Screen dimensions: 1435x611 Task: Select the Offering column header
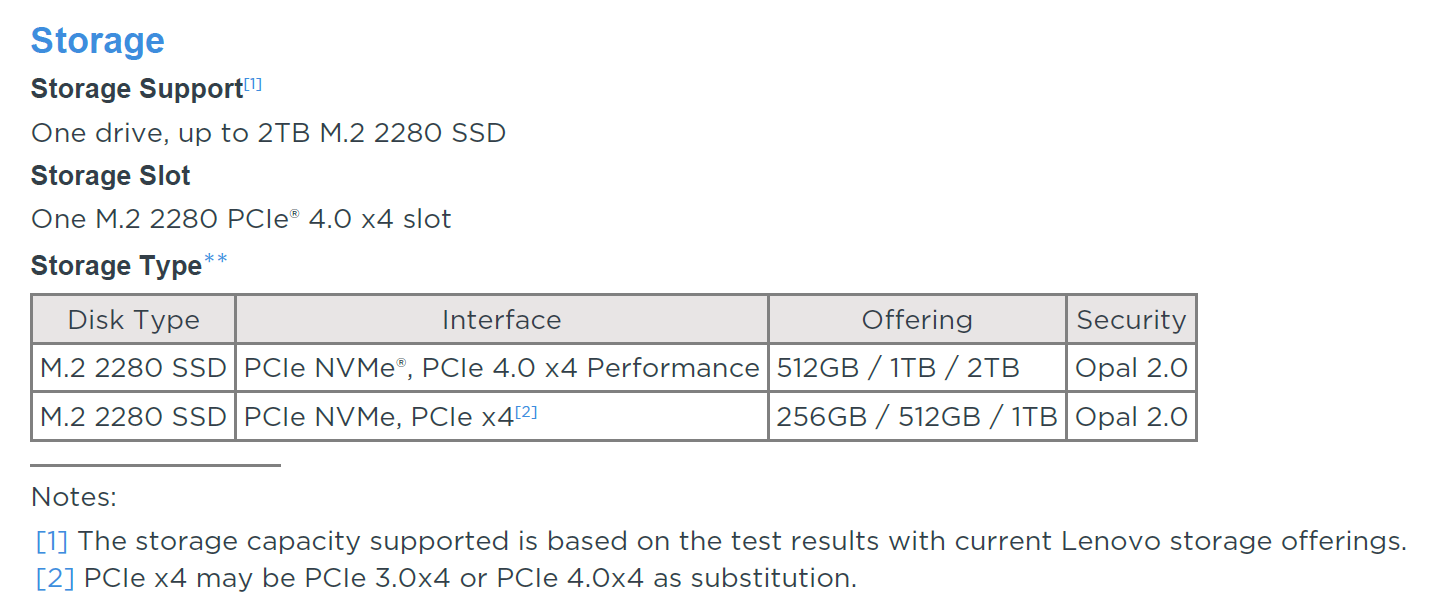pyautogui.click(x=917, y=320)
